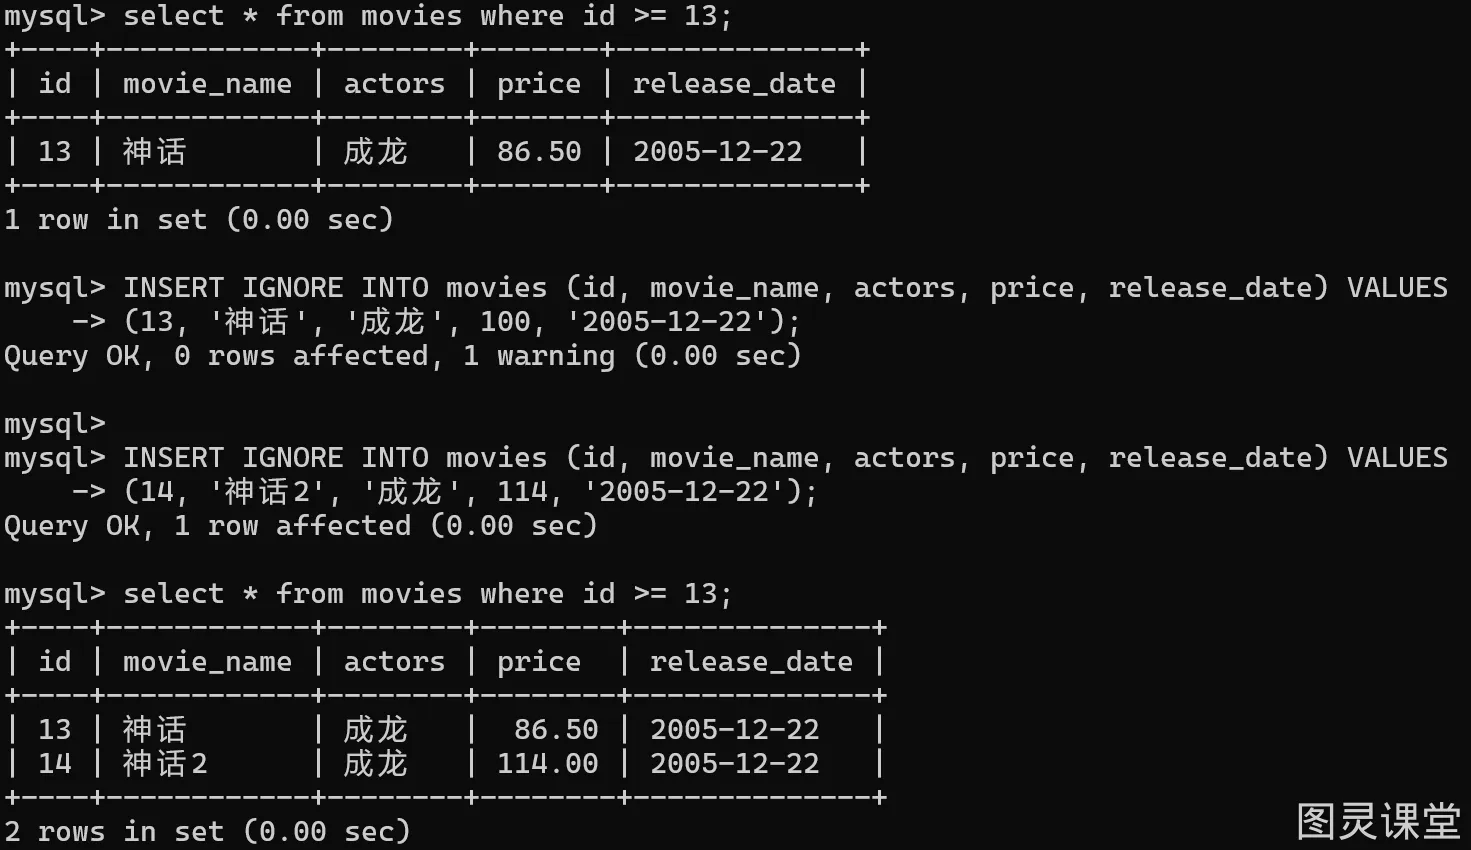Click the 114.00 price cell in the bottom table
This screenshot has width=1471, height=850.
(547, 764)
